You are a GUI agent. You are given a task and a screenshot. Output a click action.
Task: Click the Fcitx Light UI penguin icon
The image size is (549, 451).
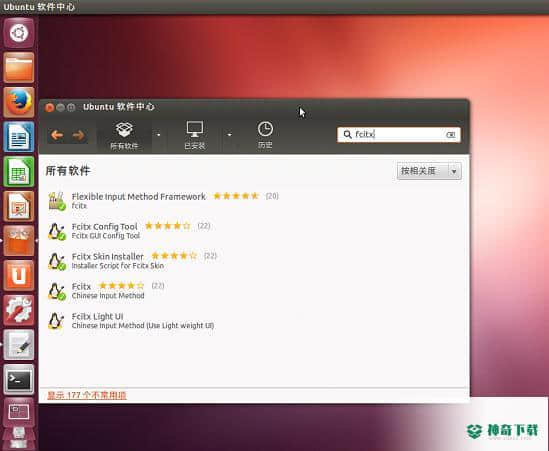[56, 321]
